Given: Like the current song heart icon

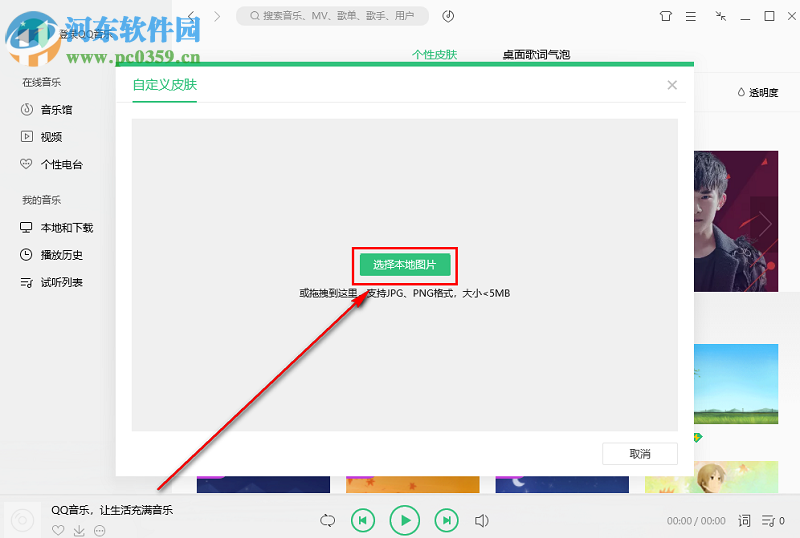Looking at the screenshot, I should [58, 530].
